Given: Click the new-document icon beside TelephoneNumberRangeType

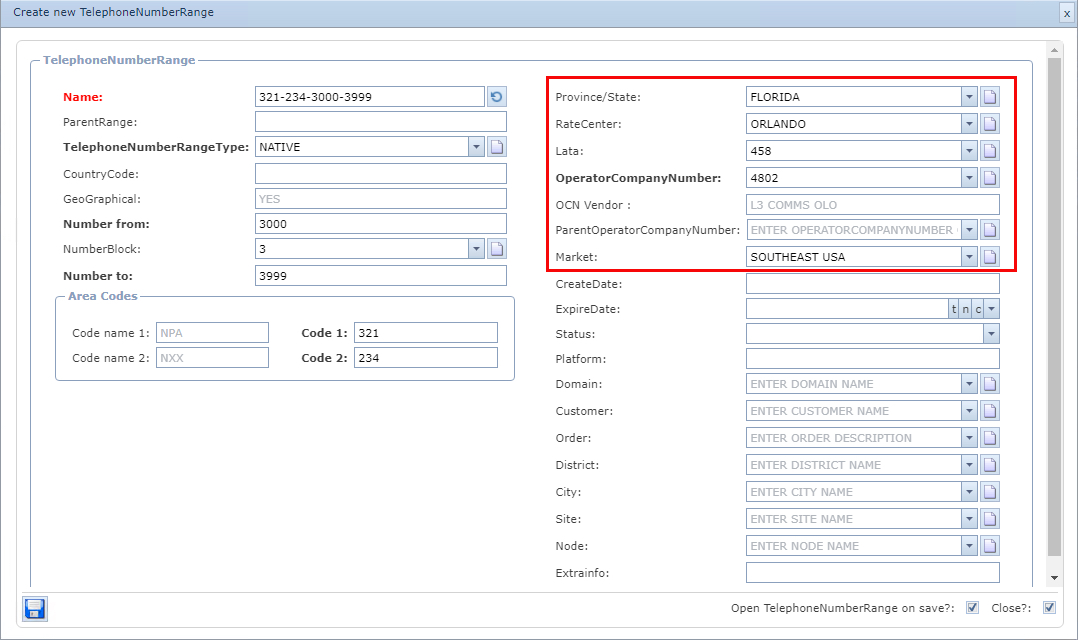Looking at the screenshot, I should [x=496, y=146].
